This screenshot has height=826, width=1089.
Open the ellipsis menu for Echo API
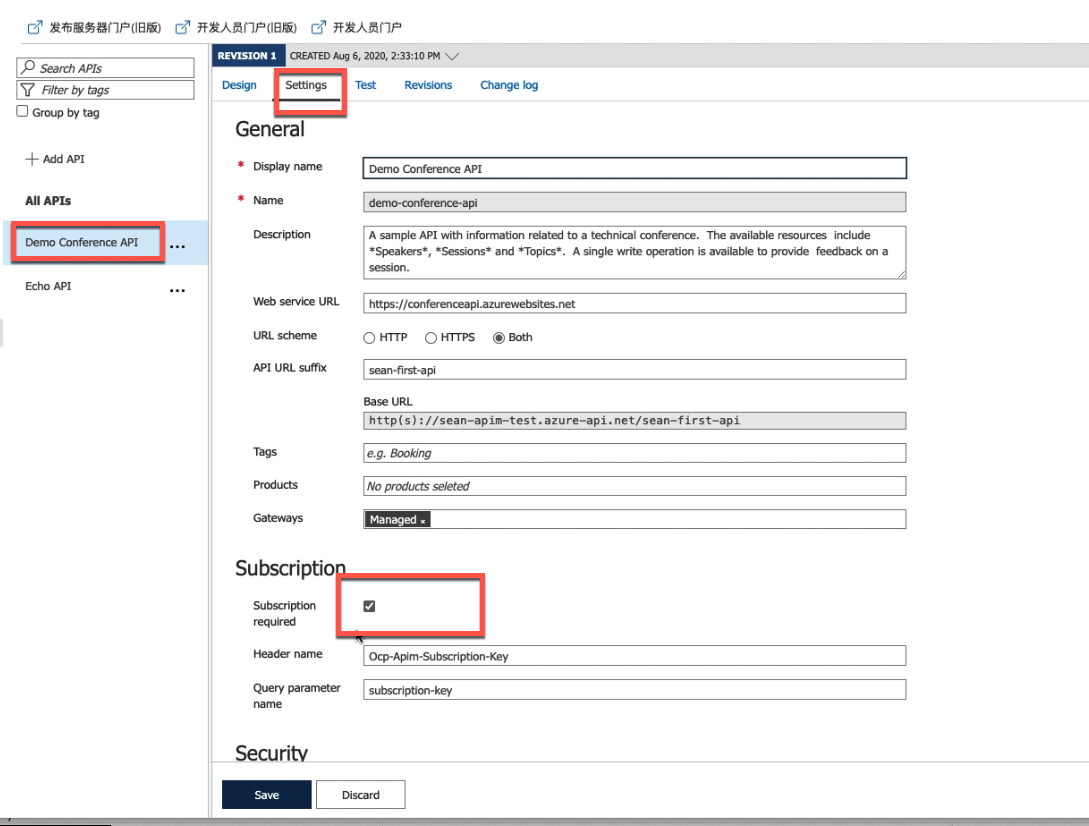pos(177,290)
